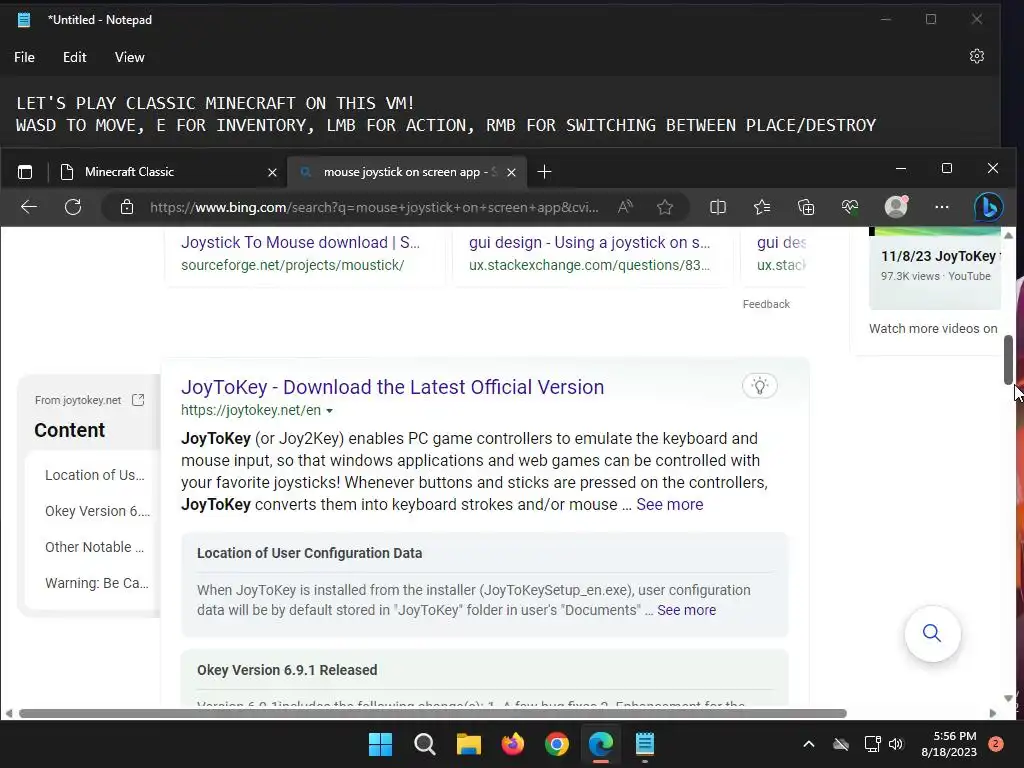Screen dimensions: 1024x768
Task: Launch Firefox from taskbar
Action: pyautogui.click(x=513, y=744)
